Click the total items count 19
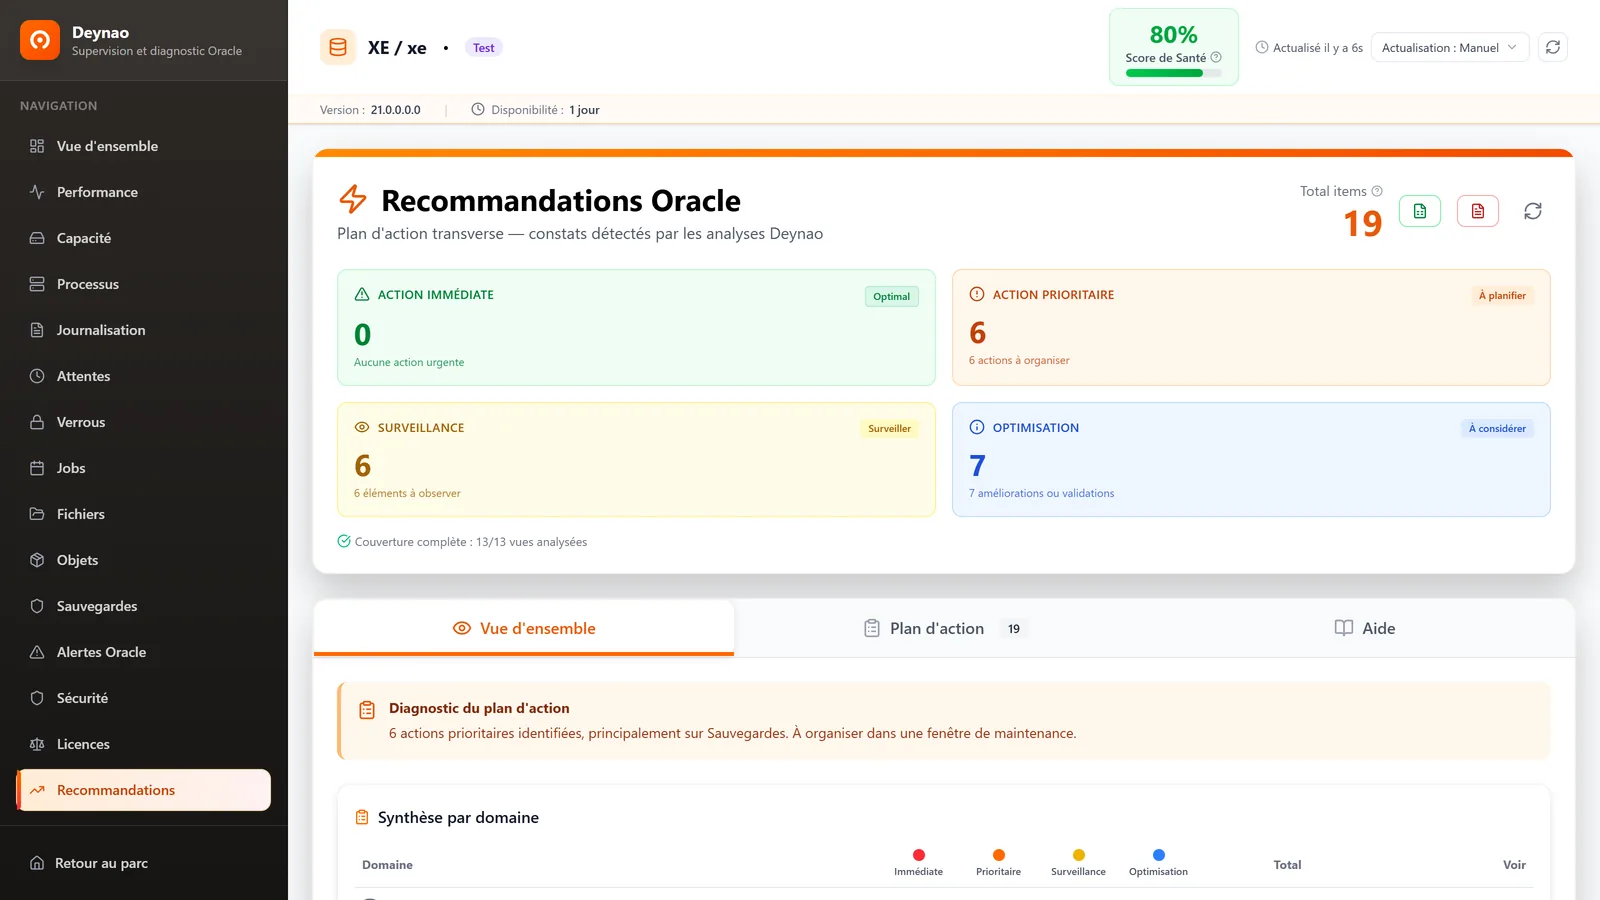The width and height of the screenshot is (1600, 900). coord(1362,223)
